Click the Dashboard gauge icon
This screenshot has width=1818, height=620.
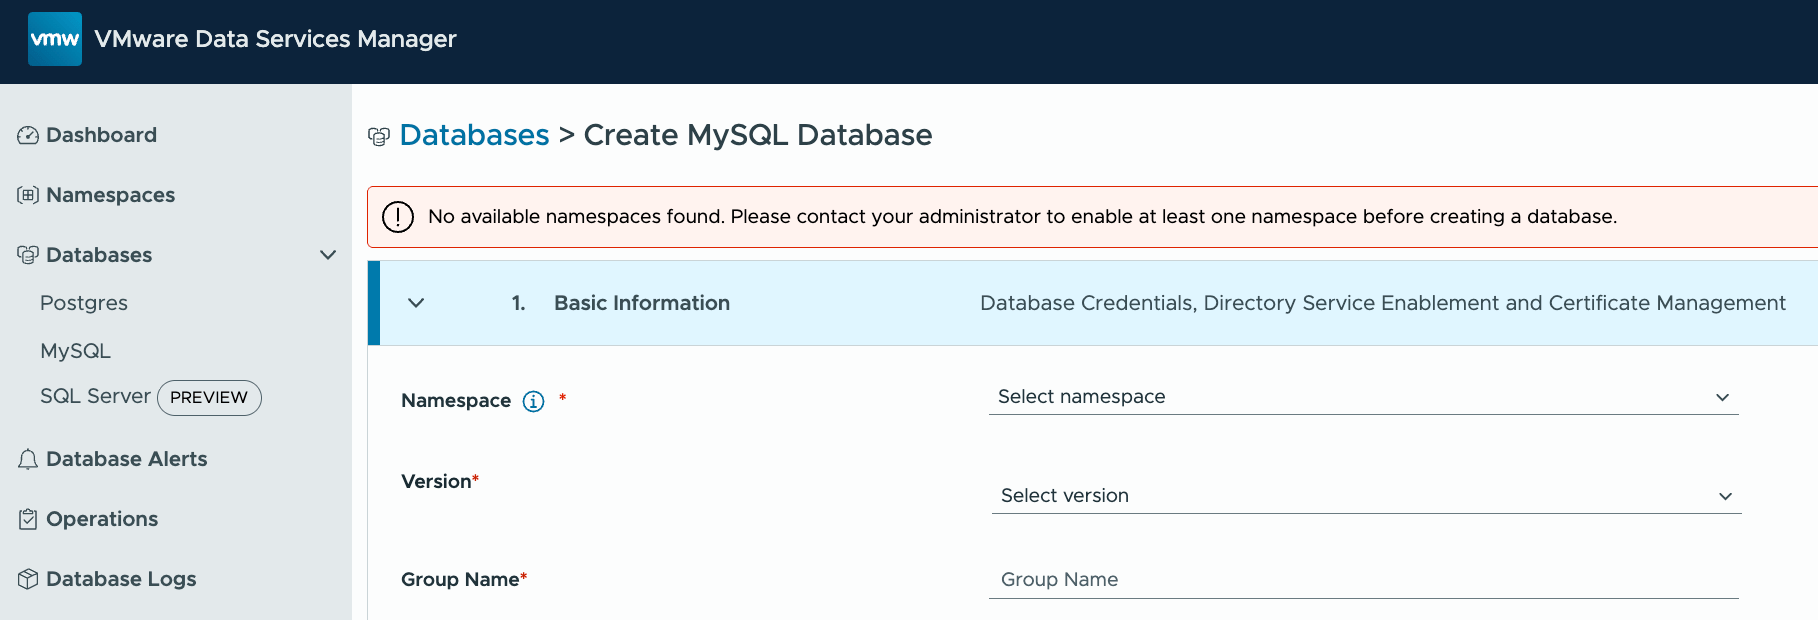[28, 135]
